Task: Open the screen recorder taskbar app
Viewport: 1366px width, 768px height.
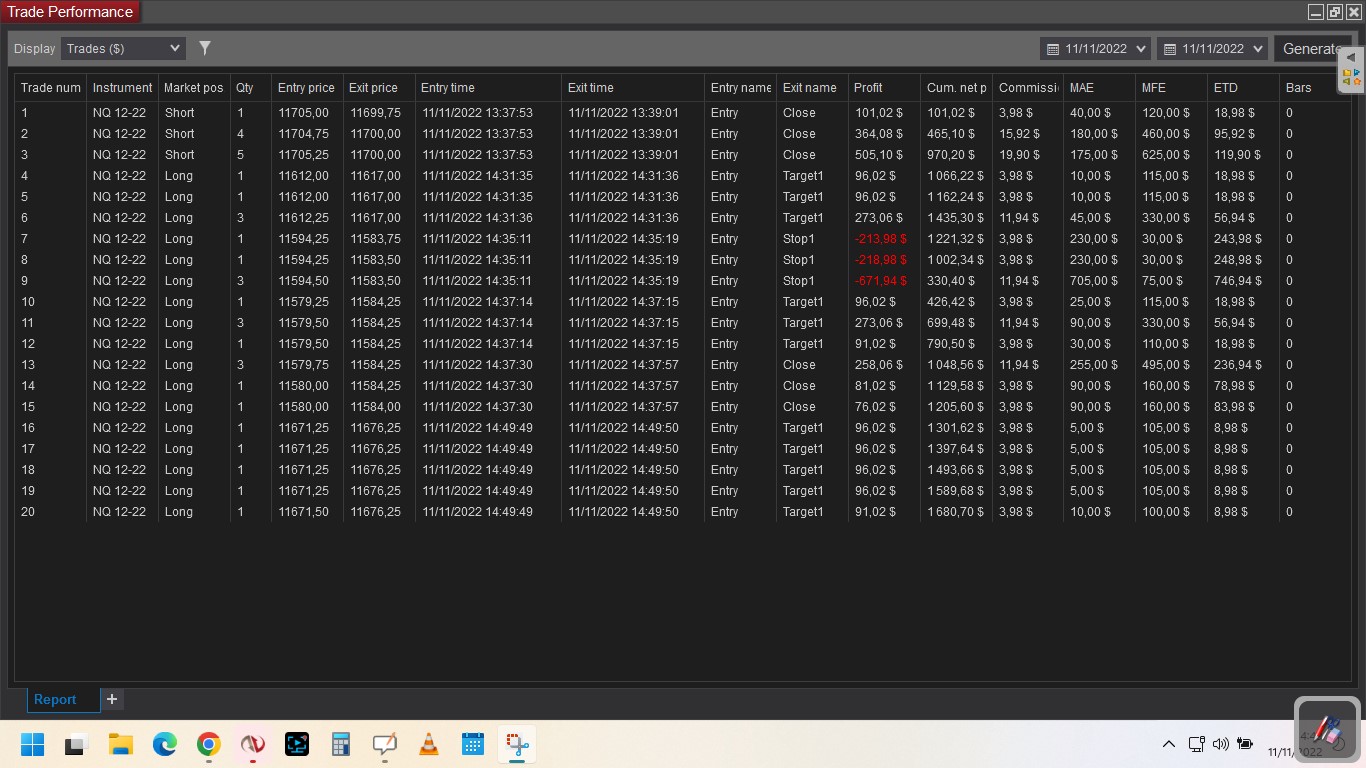Action: (297, 744)
